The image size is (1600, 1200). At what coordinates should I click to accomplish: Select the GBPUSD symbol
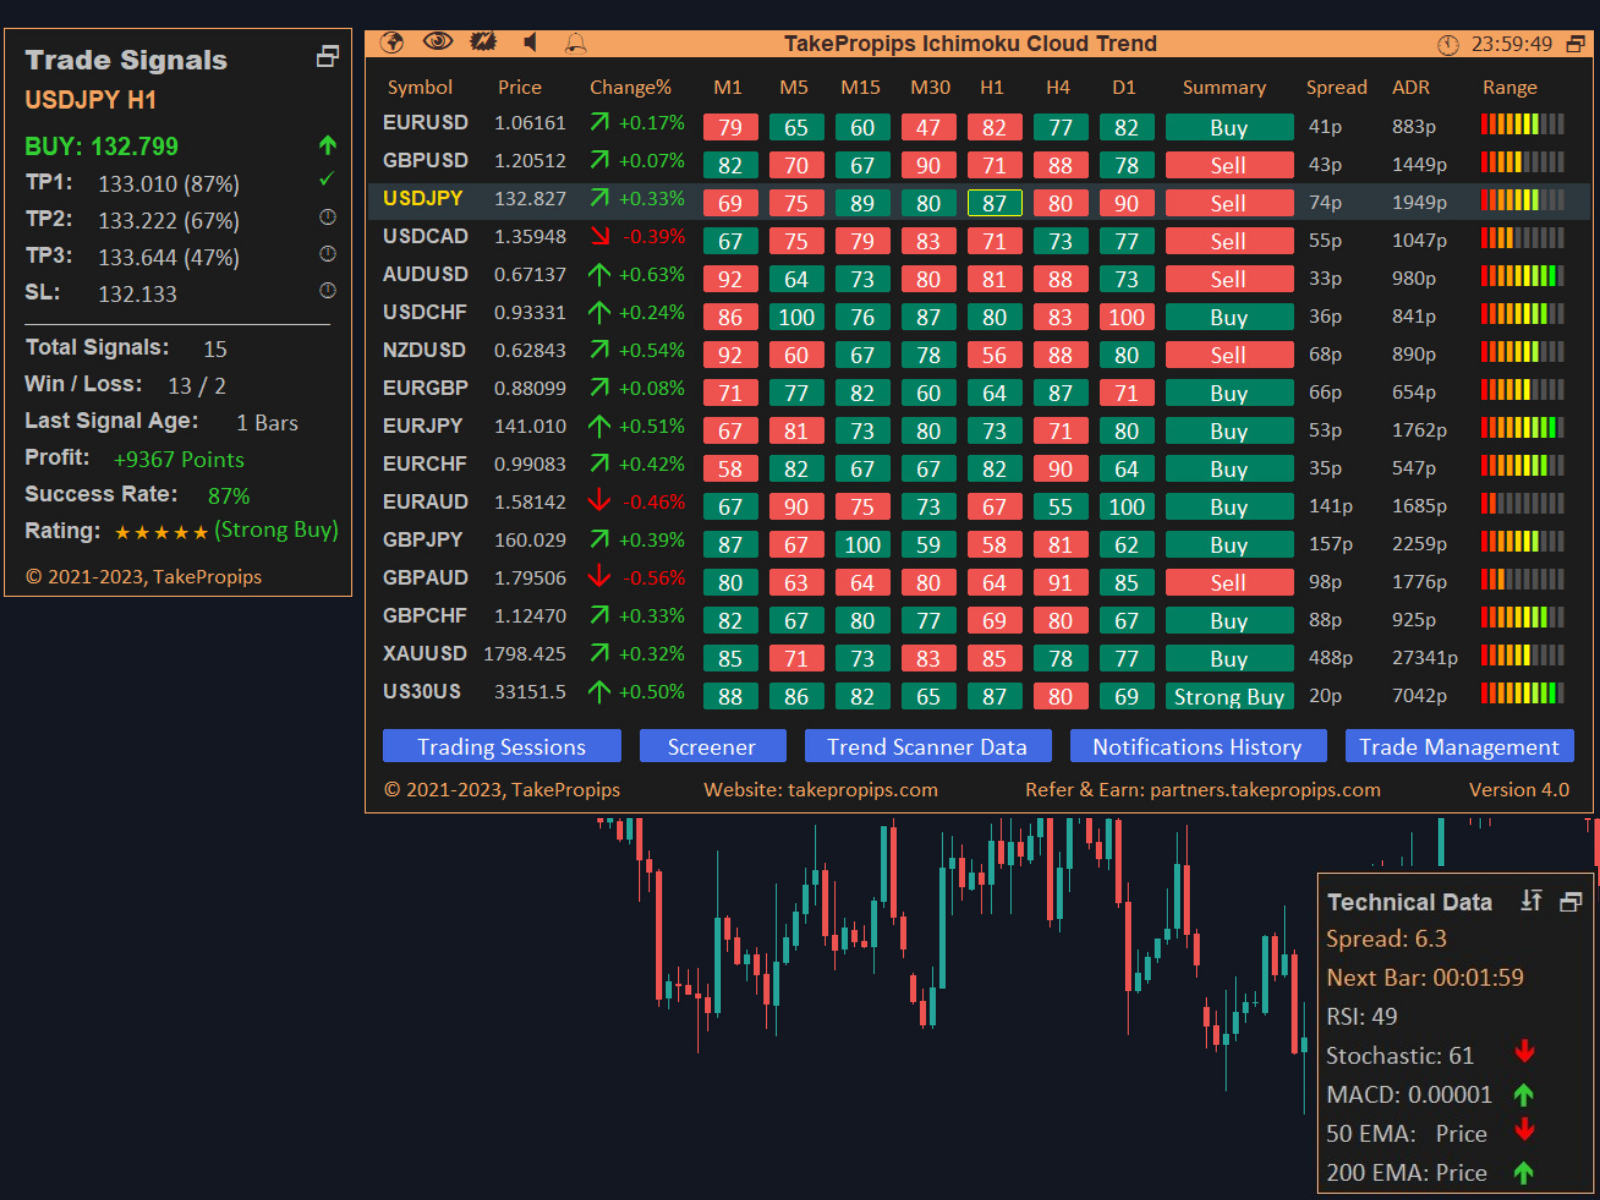[426, 161]
